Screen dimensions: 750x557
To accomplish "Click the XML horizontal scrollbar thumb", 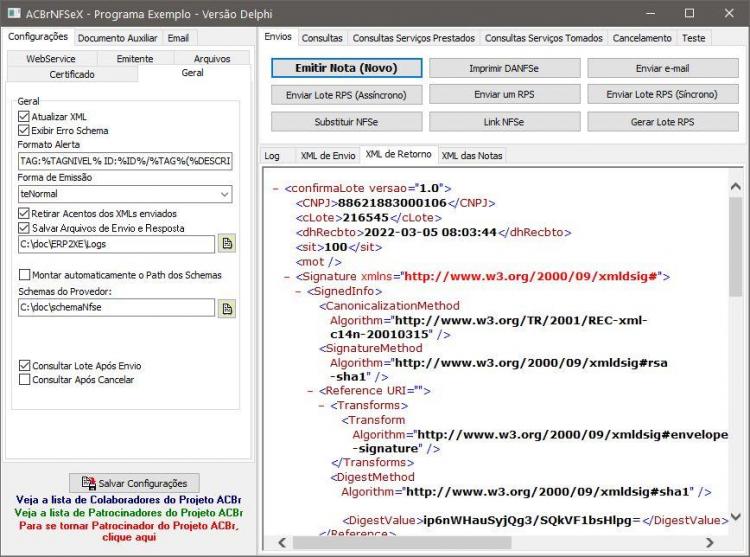I will 402,543.
